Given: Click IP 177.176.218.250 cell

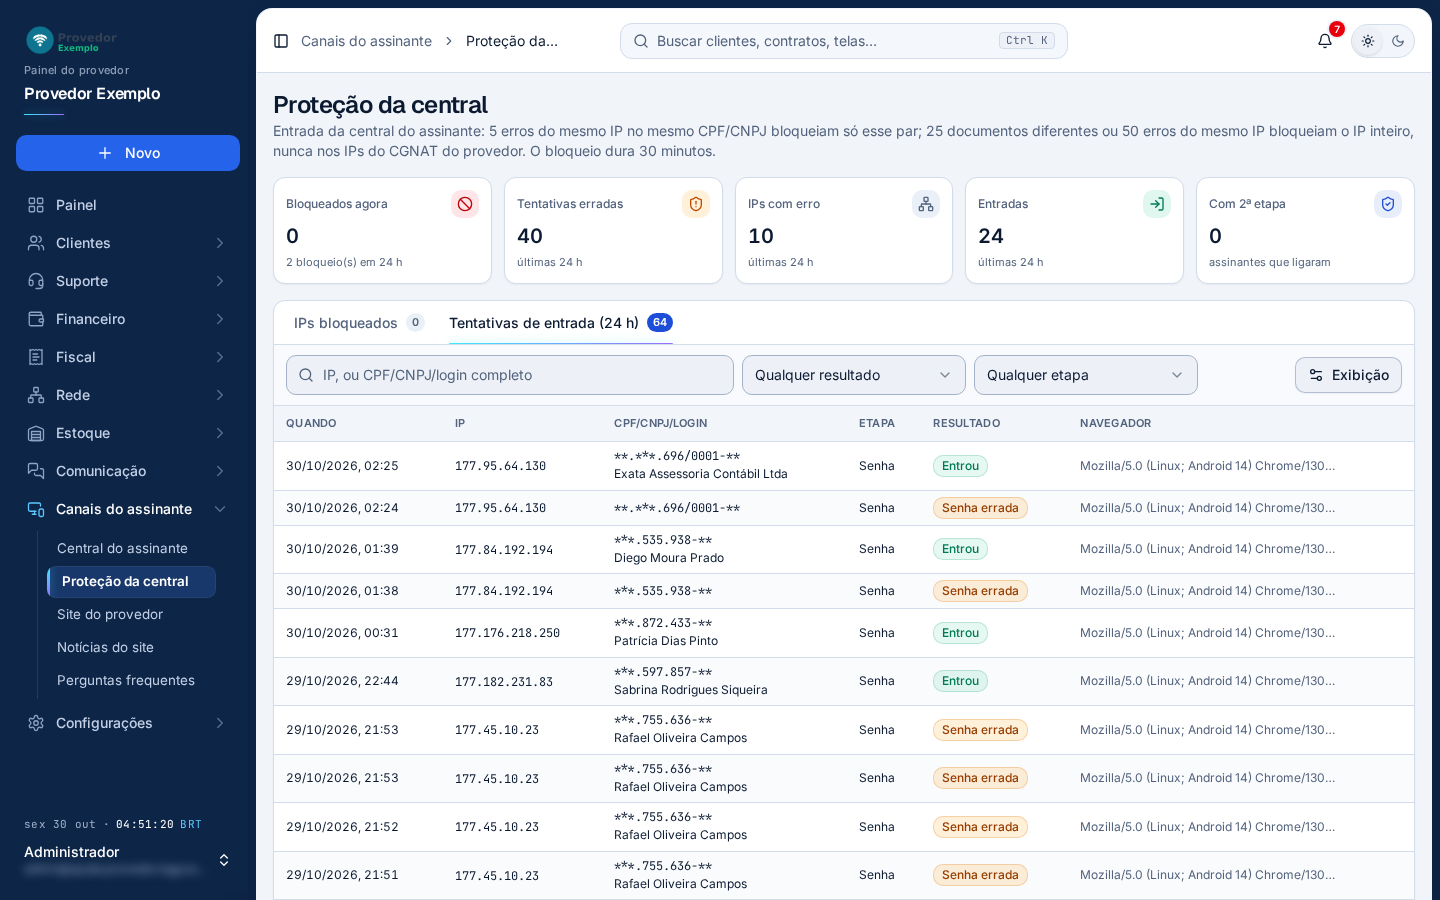Looking at the screenshot, I should (x=507, y=633).
